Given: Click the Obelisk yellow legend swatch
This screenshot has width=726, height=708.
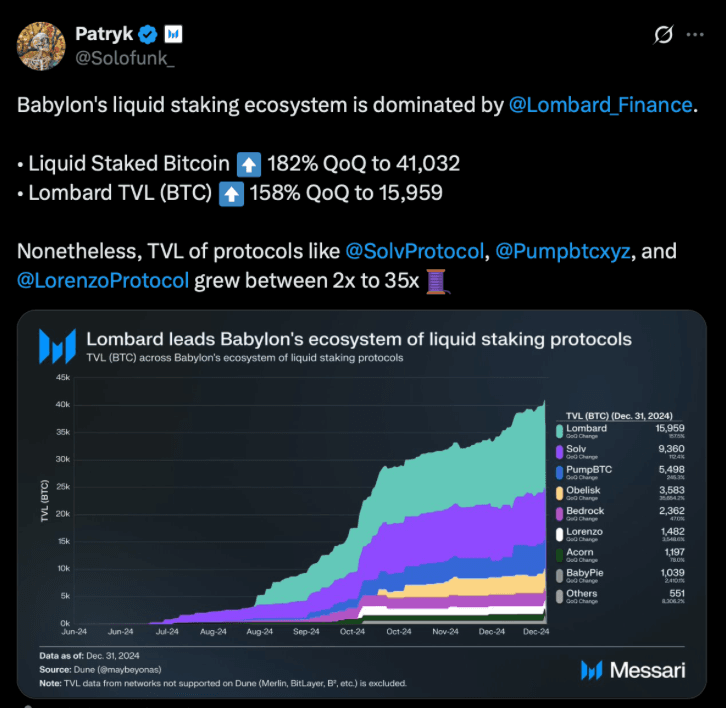Looking at the screenshot, I should [x=558, y=493].
